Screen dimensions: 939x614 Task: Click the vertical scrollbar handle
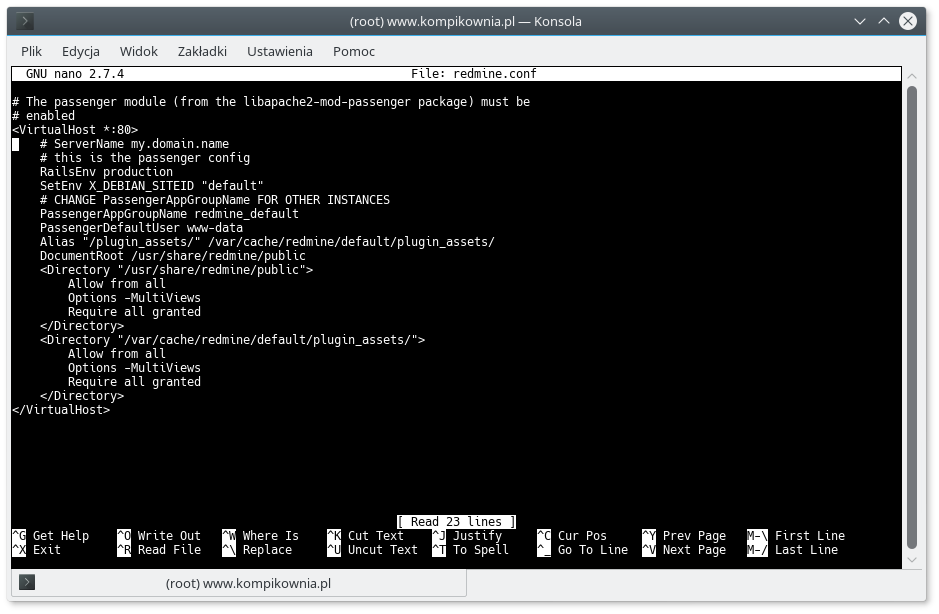[x=912, y=317]
